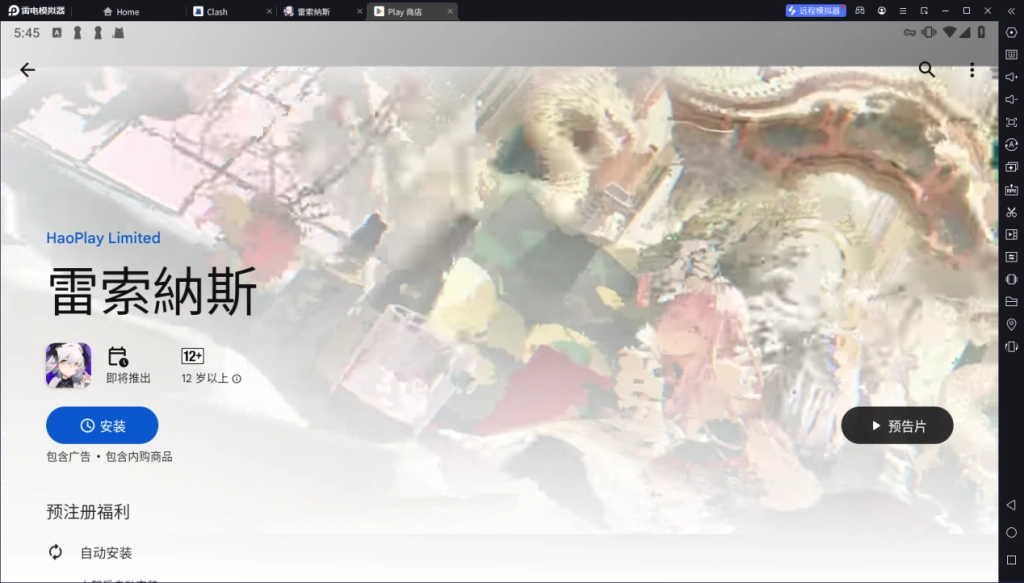Open HaoPlay Limited developer link
The height and width of the screenshot is (583, 1024).
click(x=103, y=238)
